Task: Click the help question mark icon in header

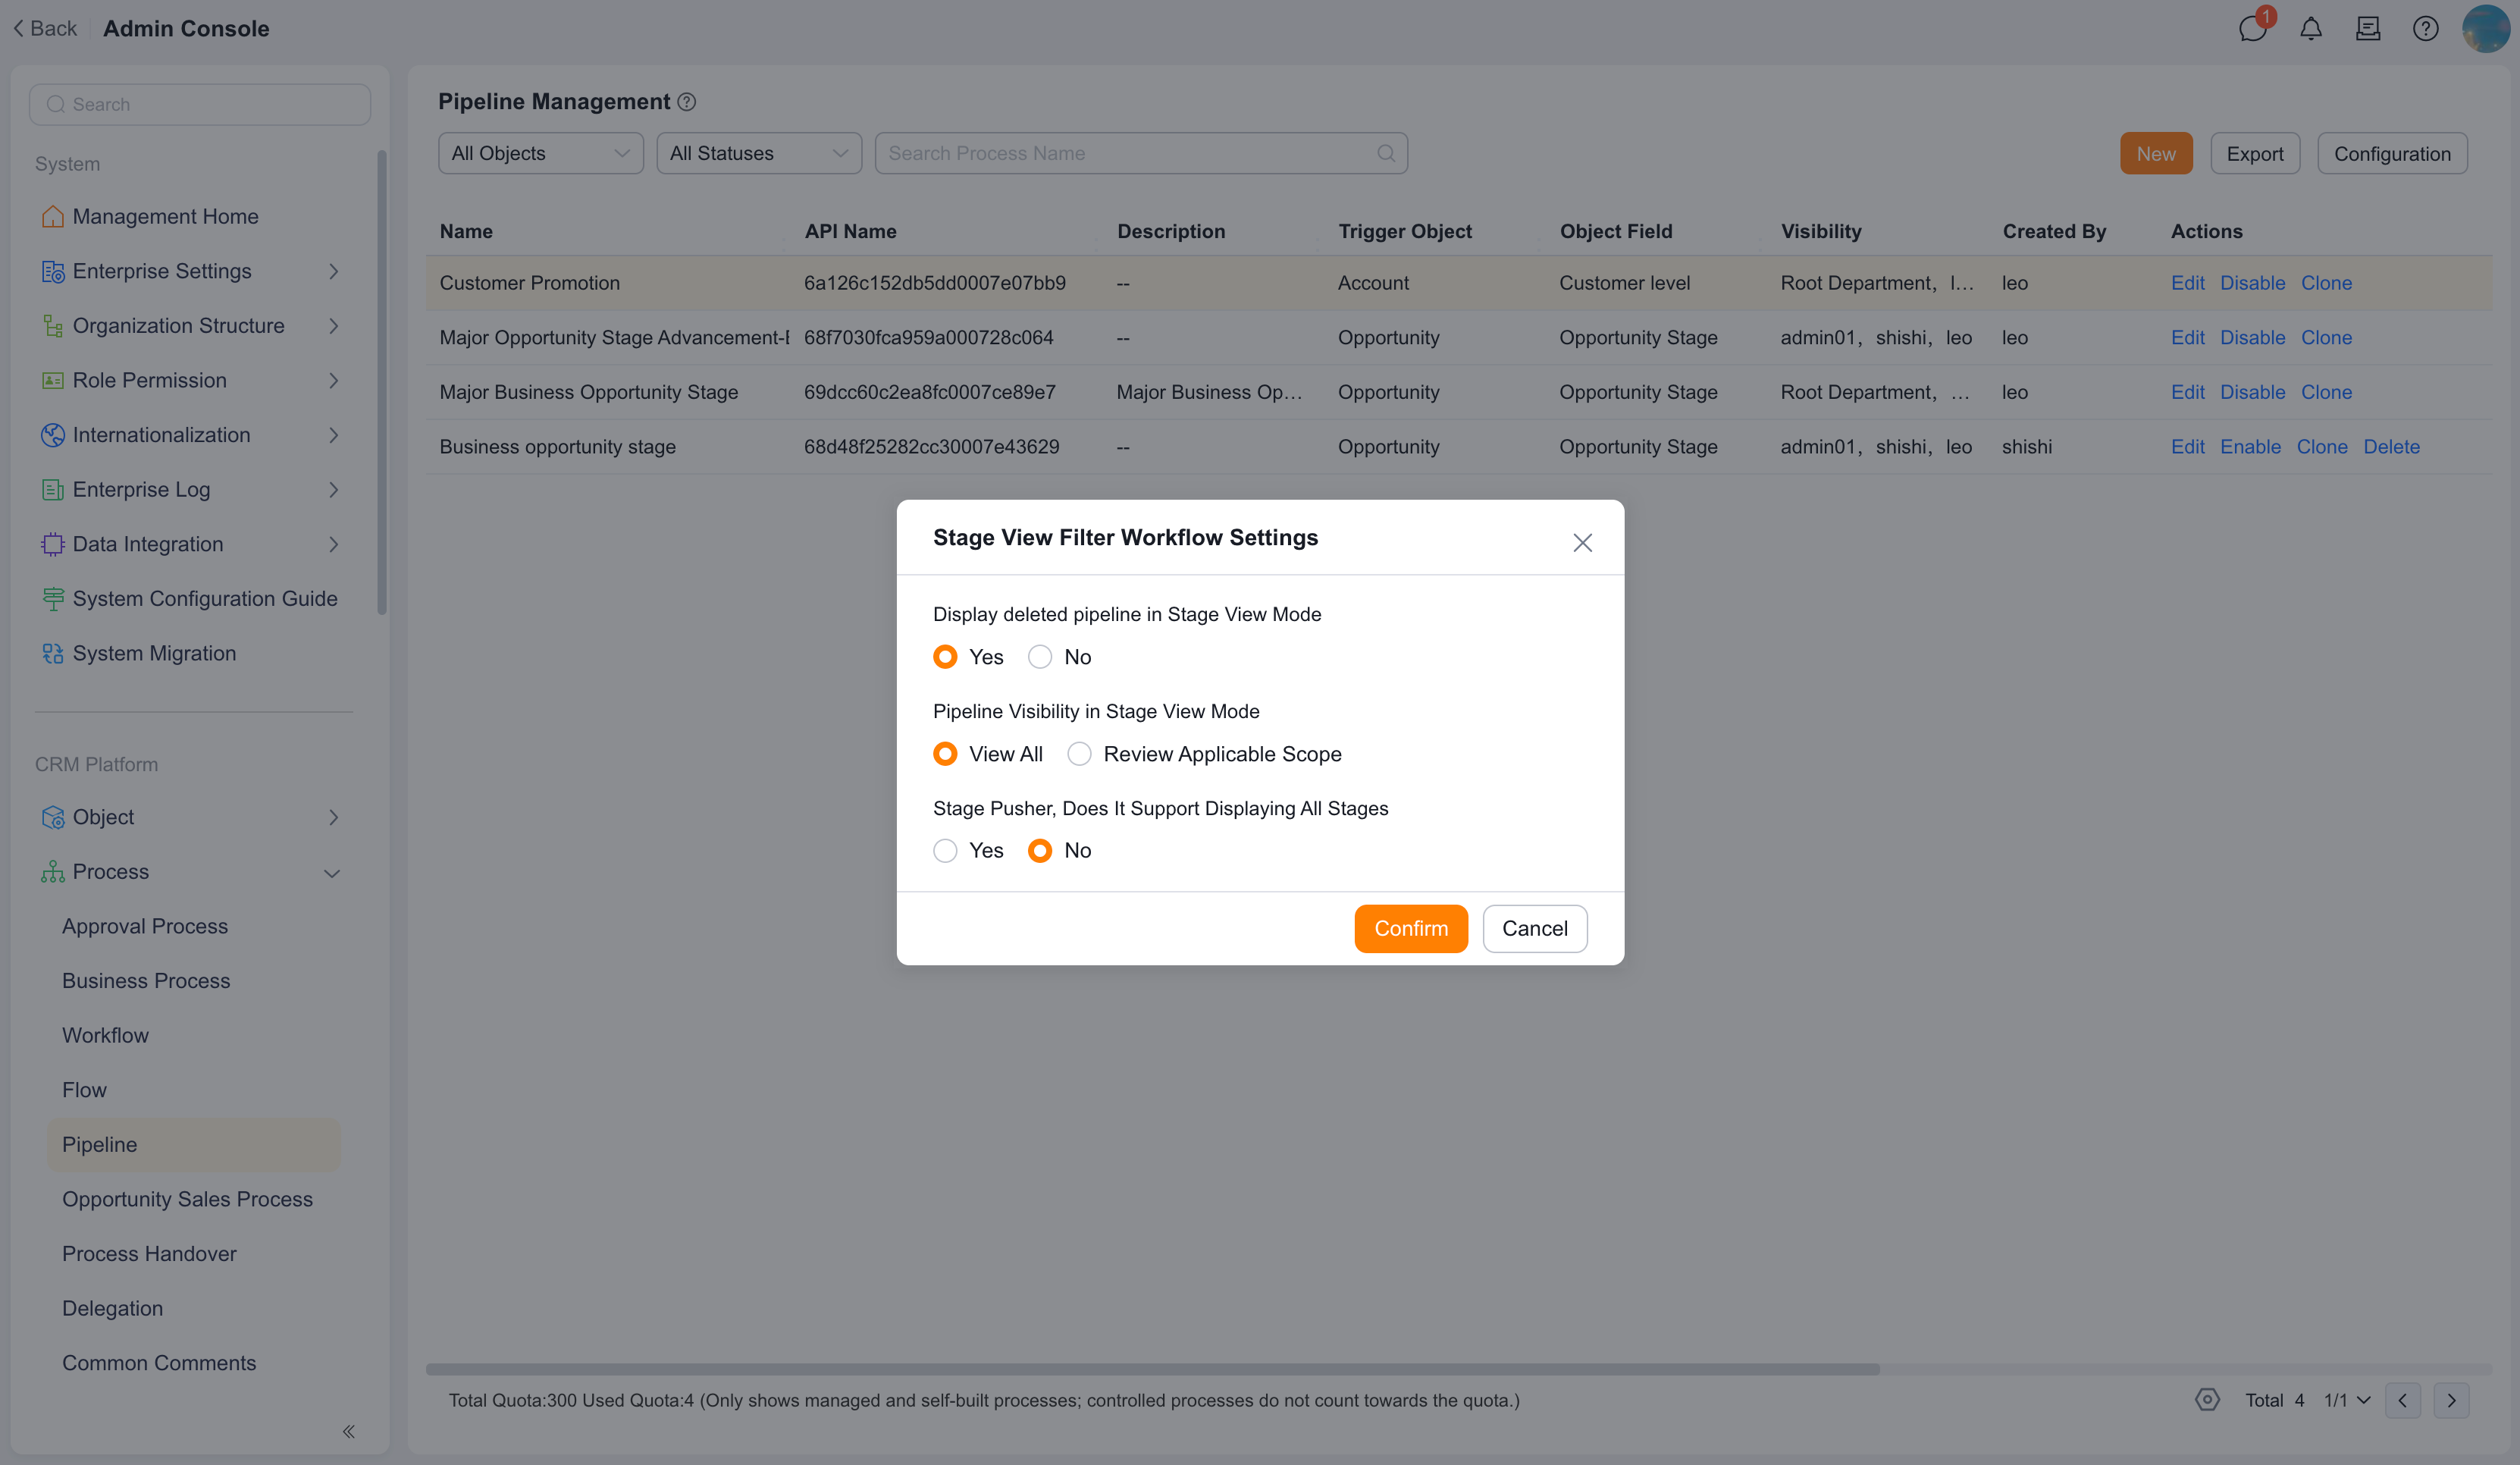Action: pos(2426,28)
